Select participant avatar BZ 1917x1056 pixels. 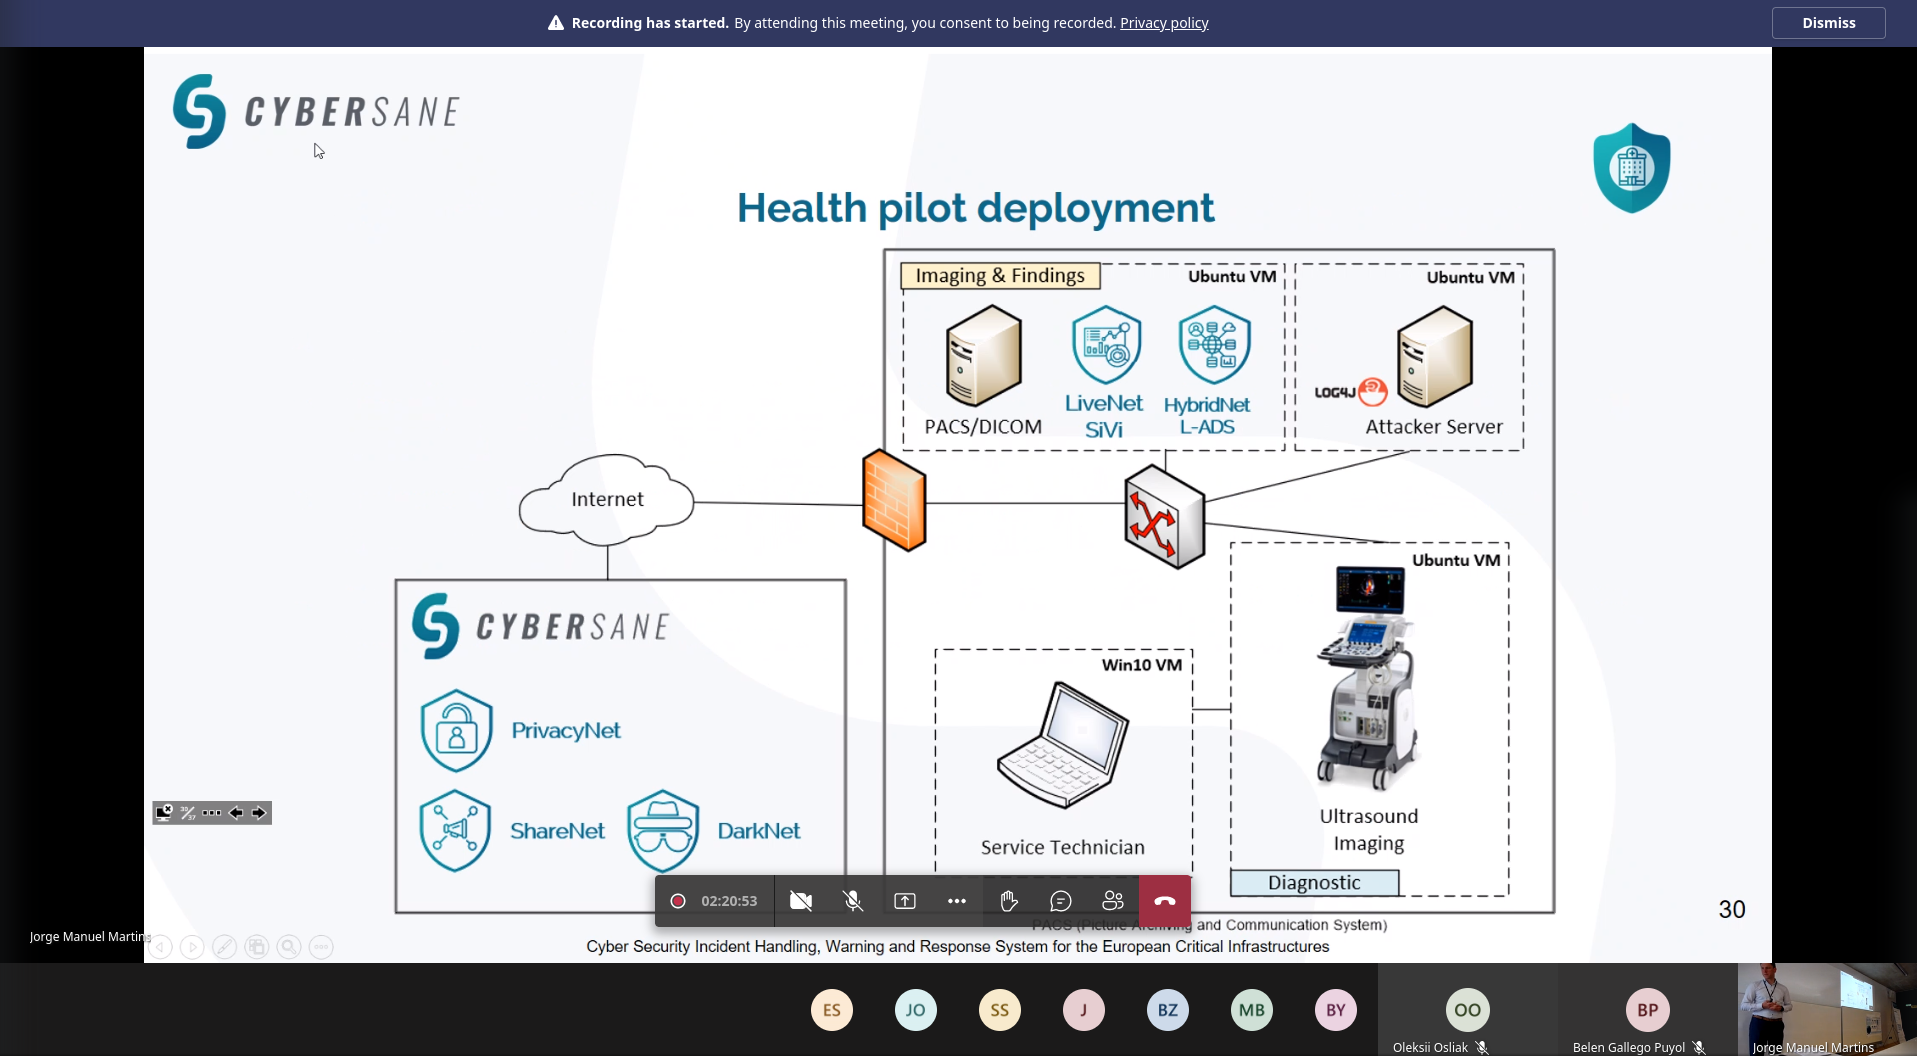coord(1168,1010)
